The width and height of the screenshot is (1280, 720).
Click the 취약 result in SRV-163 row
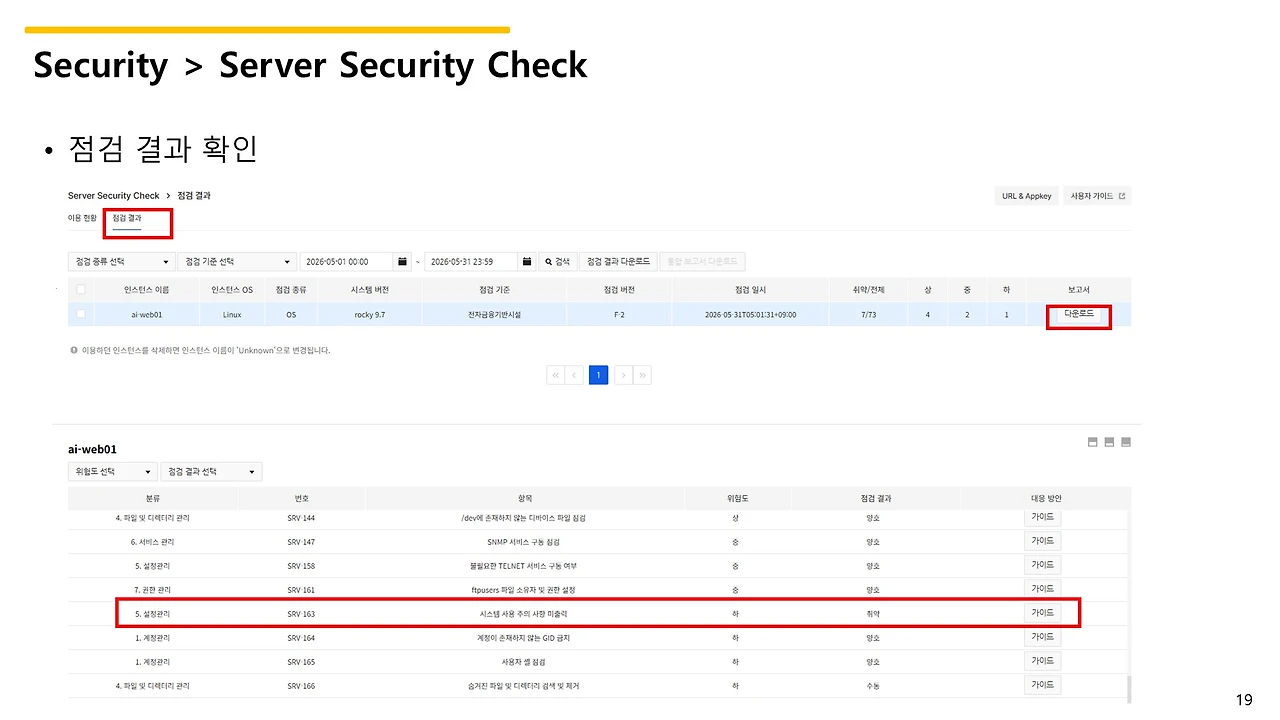point(873,613)
